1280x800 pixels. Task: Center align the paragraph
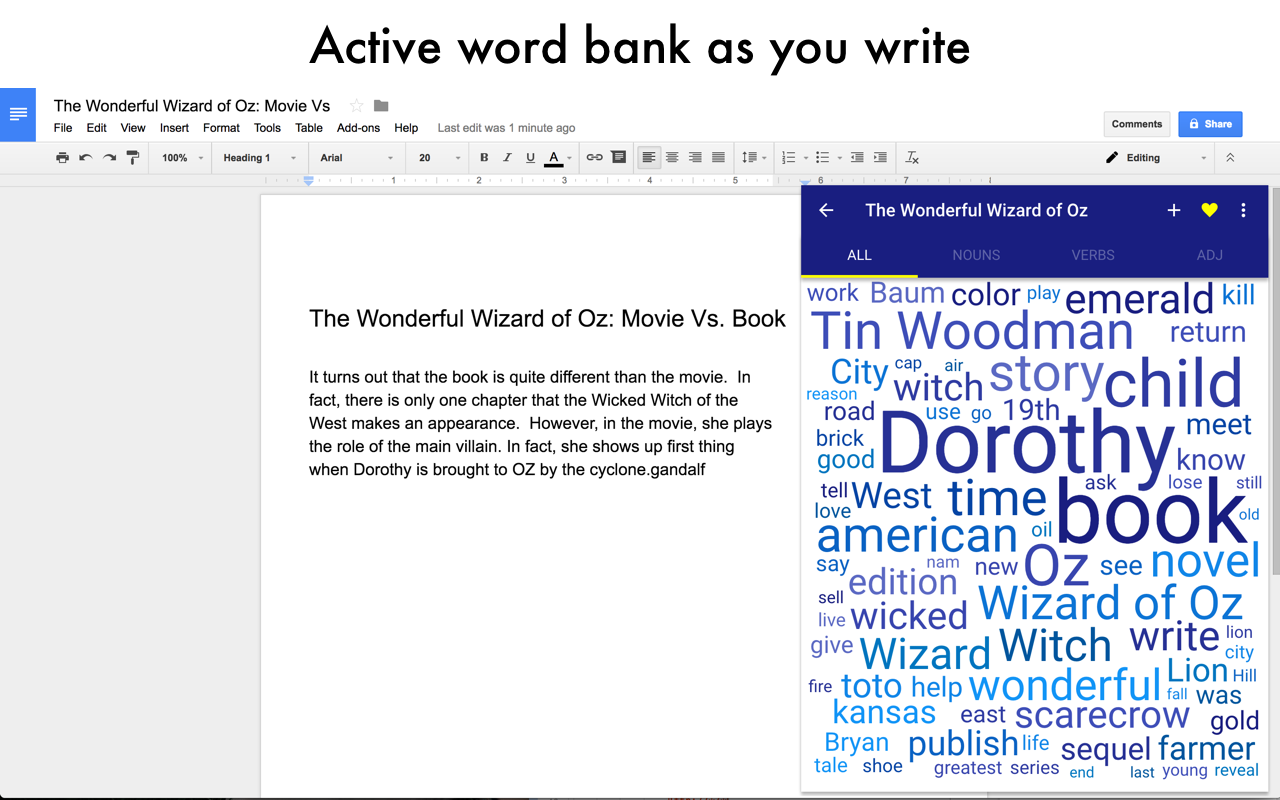[671, 157]
